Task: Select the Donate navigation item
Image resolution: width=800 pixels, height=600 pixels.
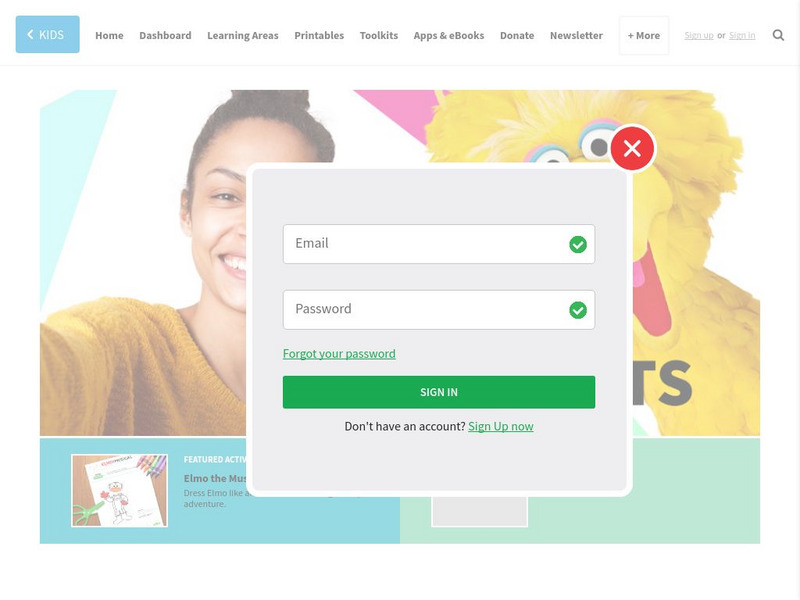Action: point(517,35)
